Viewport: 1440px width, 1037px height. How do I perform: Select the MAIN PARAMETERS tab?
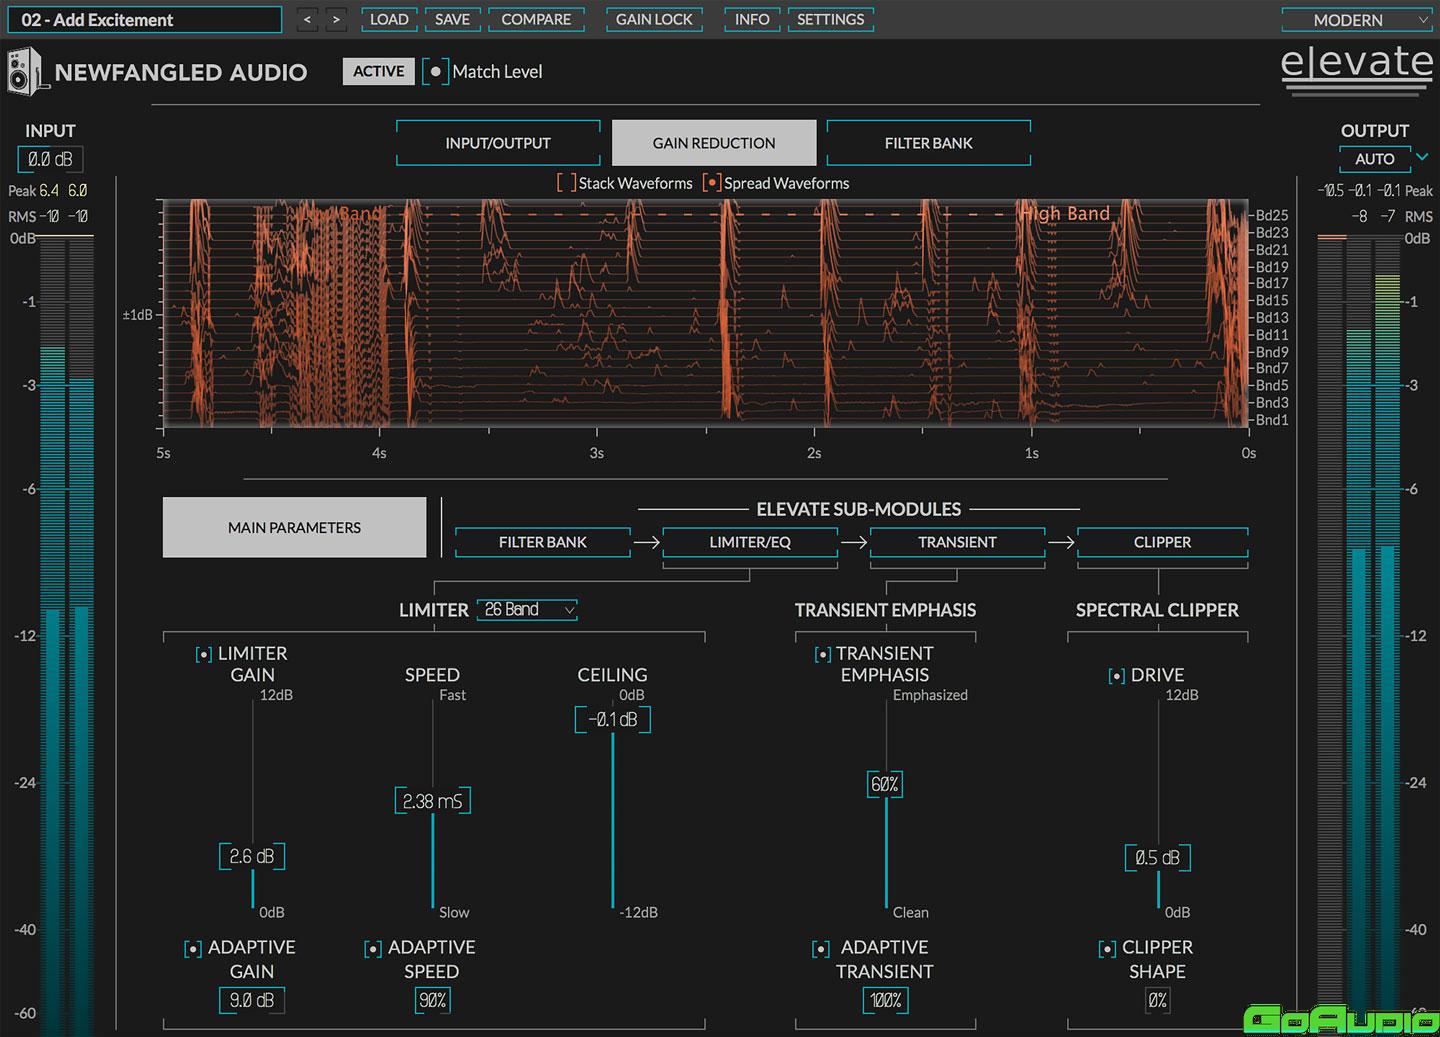294,527
